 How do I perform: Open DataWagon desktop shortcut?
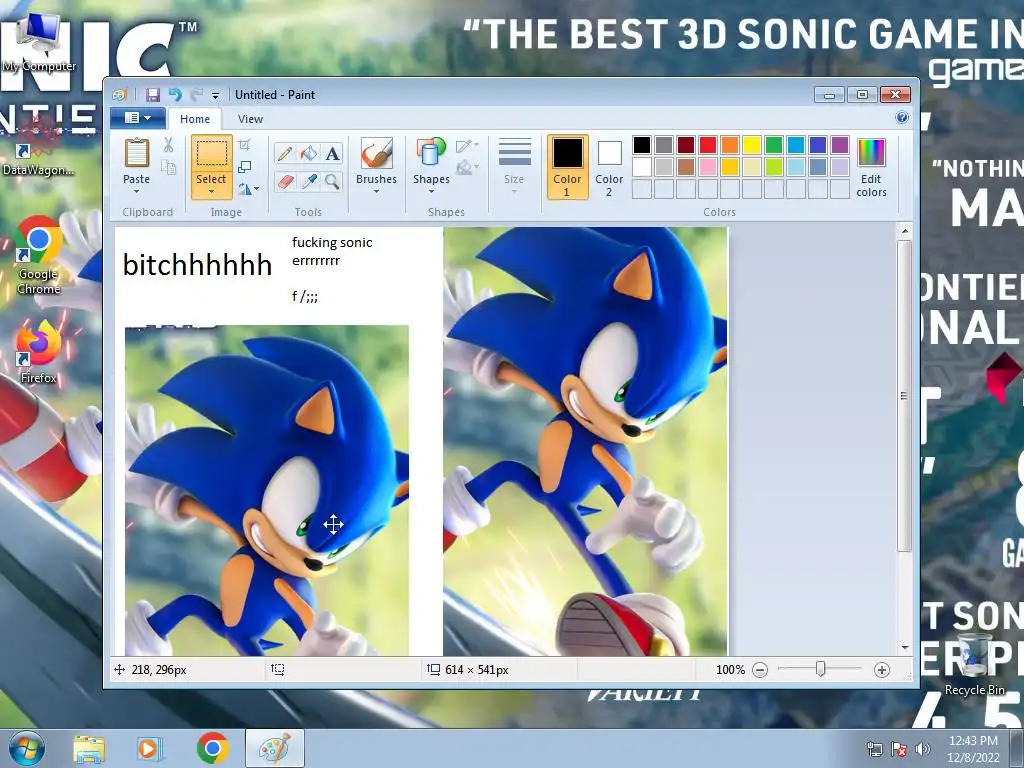[39, 148]
